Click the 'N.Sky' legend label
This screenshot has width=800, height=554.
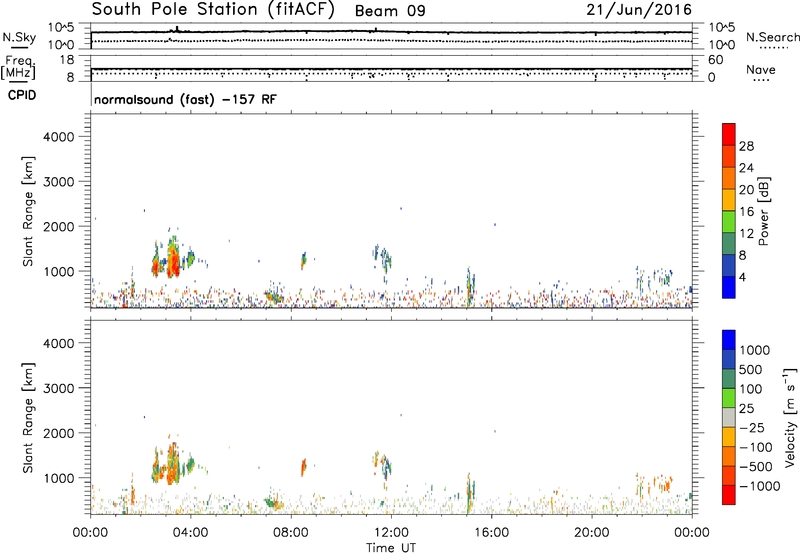(x=19, y=37)
